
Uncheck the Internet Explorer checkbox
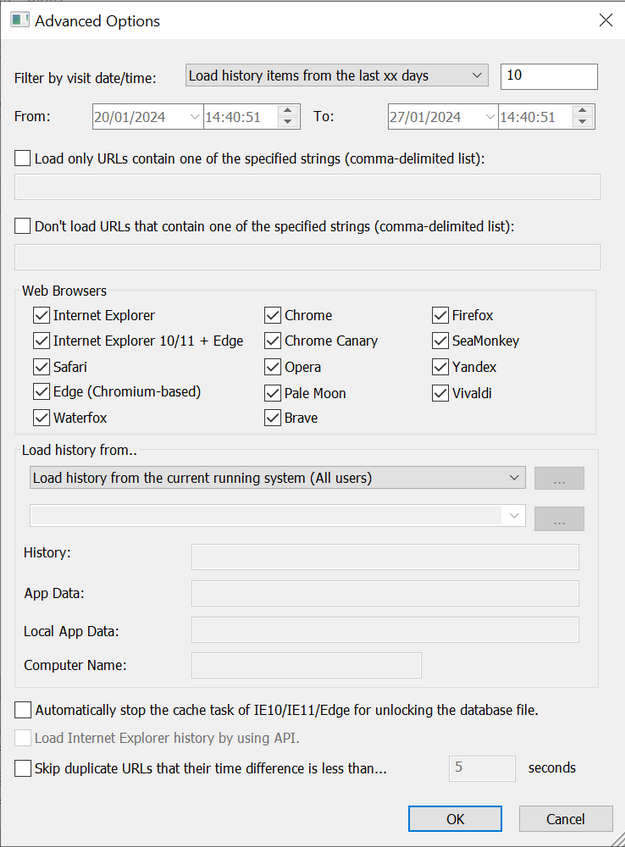click(x=42, y=315)
